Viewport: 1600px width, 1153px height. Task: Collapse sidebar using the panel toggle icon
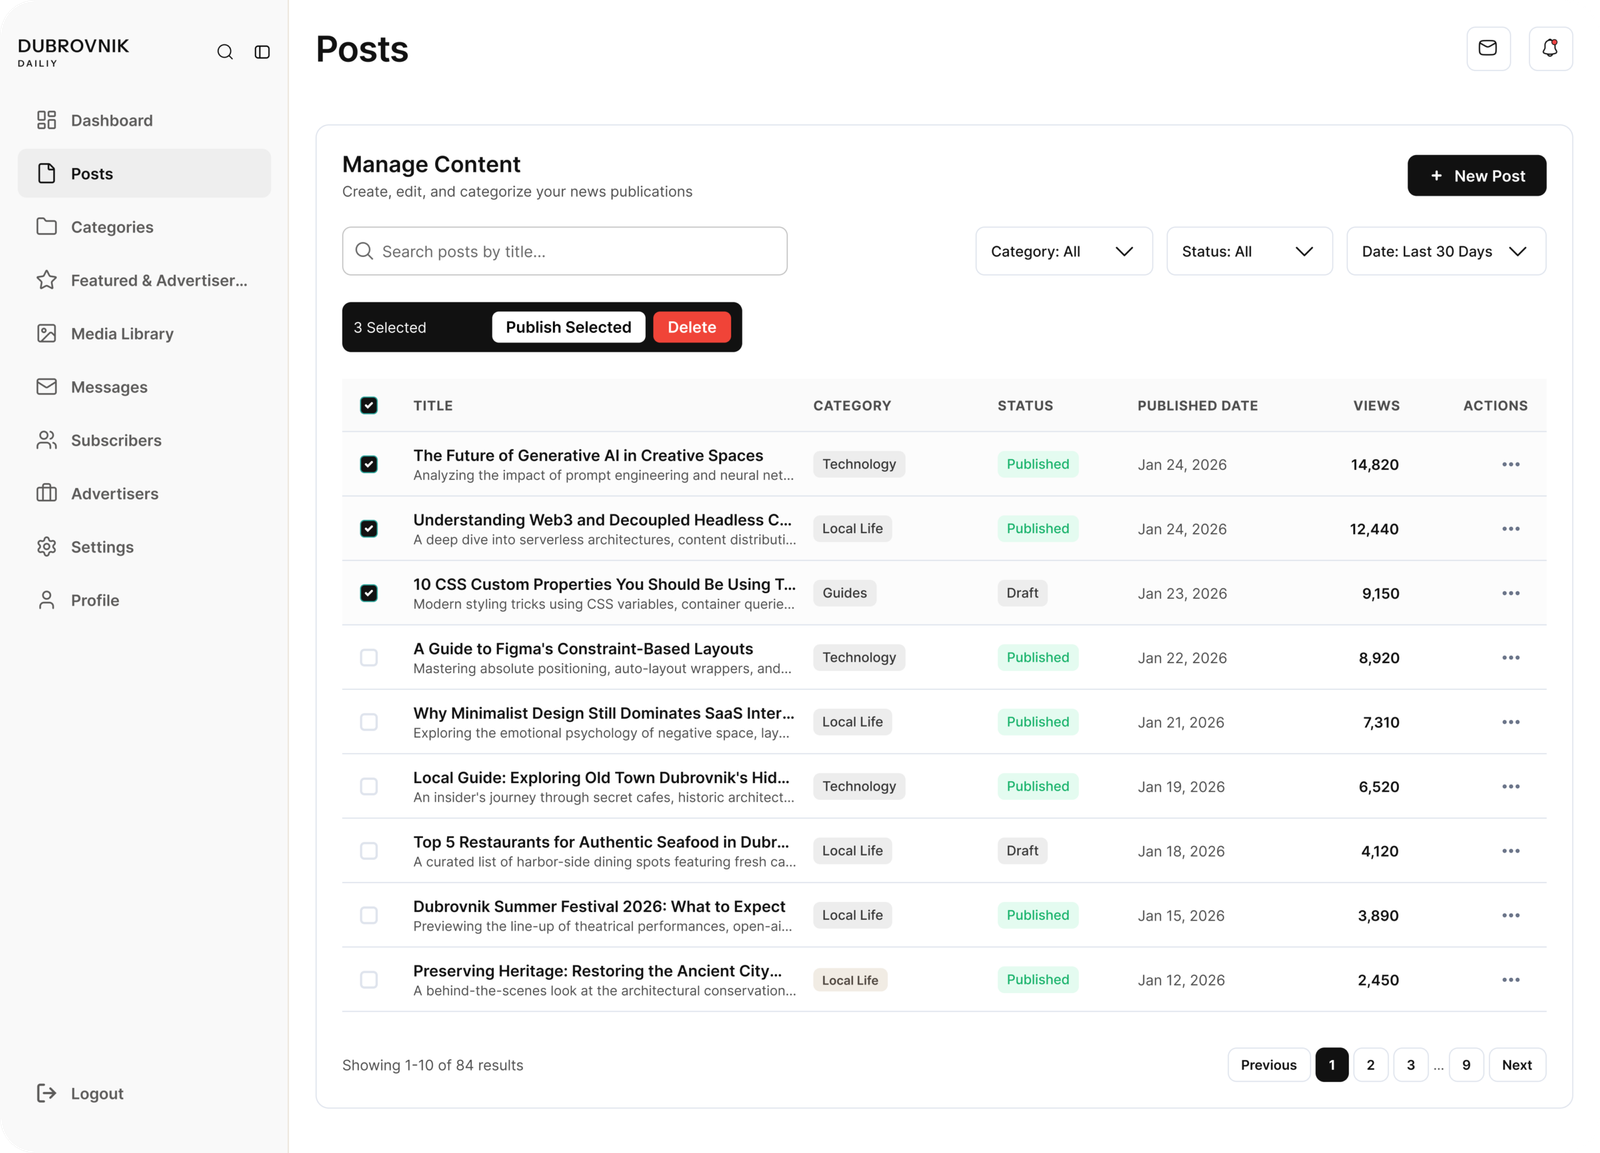[262, 52]
